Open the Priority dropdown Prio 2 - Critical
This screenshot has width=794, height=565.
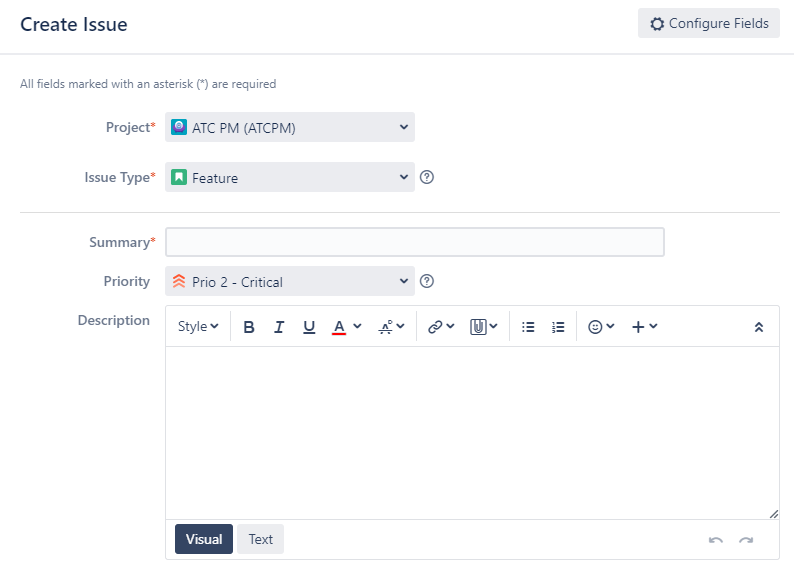[x=290, y=281]
